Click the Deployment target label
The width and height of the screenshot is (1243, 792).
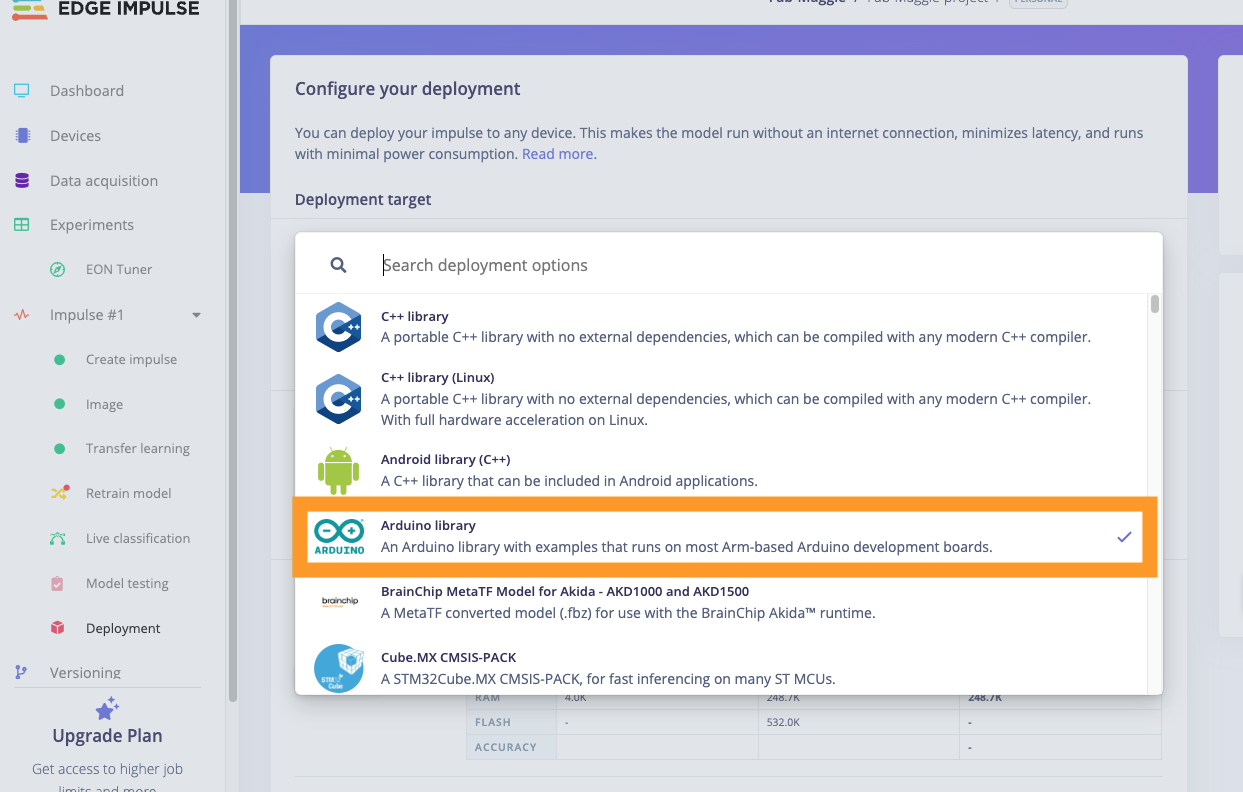(363, 200)
